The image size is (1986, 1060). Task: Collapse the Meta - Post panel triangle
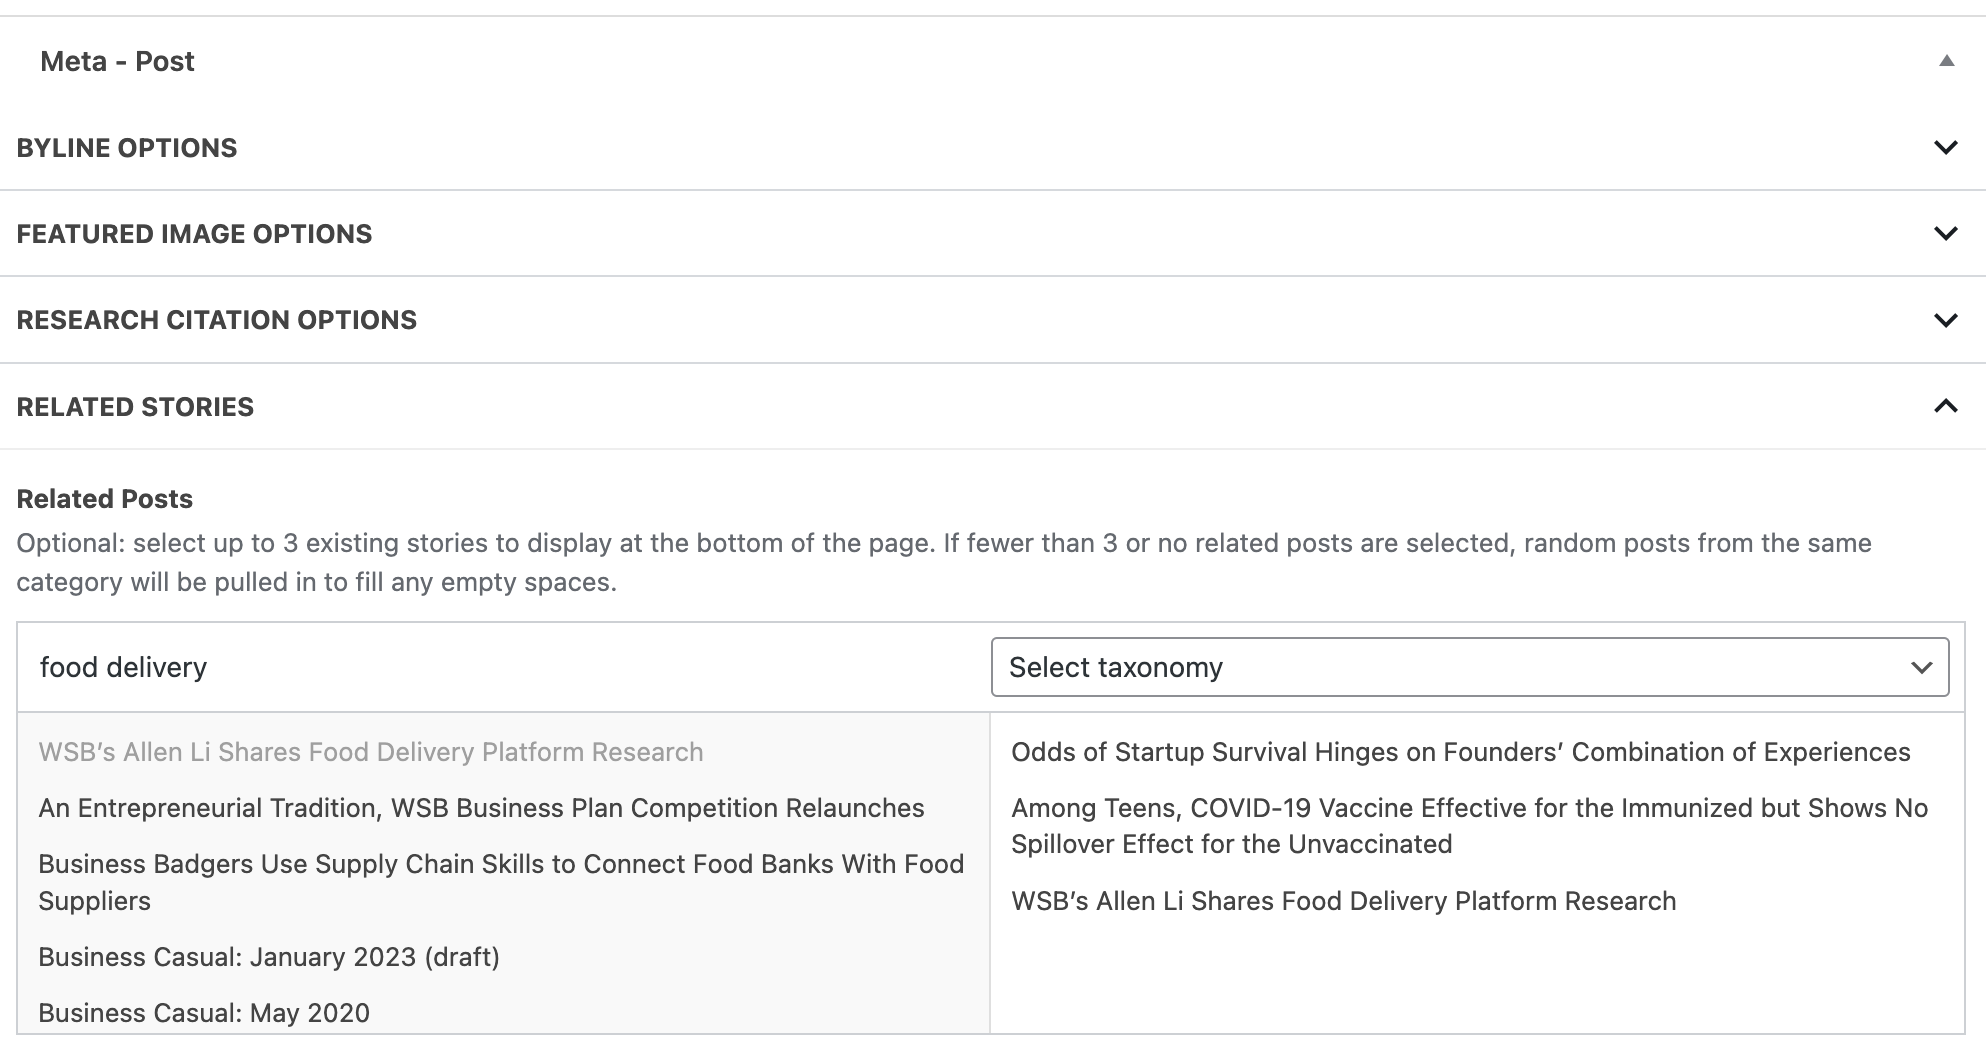[x=1946, y=61]
